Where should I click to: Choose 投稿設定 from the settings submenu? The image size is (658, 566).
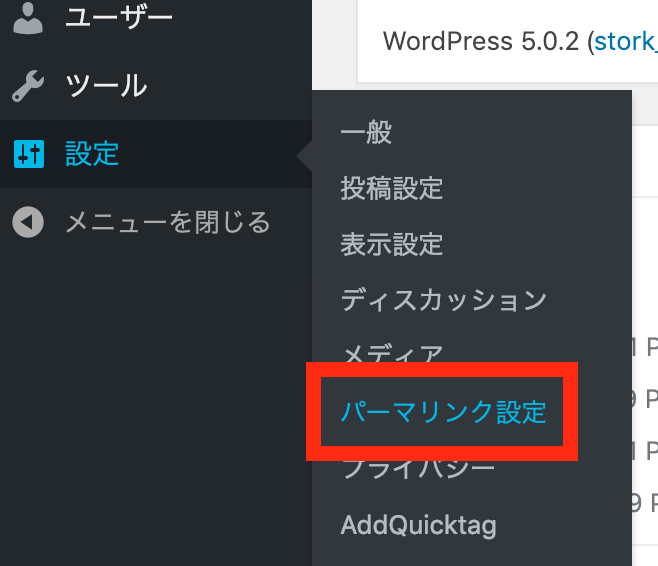392,188
